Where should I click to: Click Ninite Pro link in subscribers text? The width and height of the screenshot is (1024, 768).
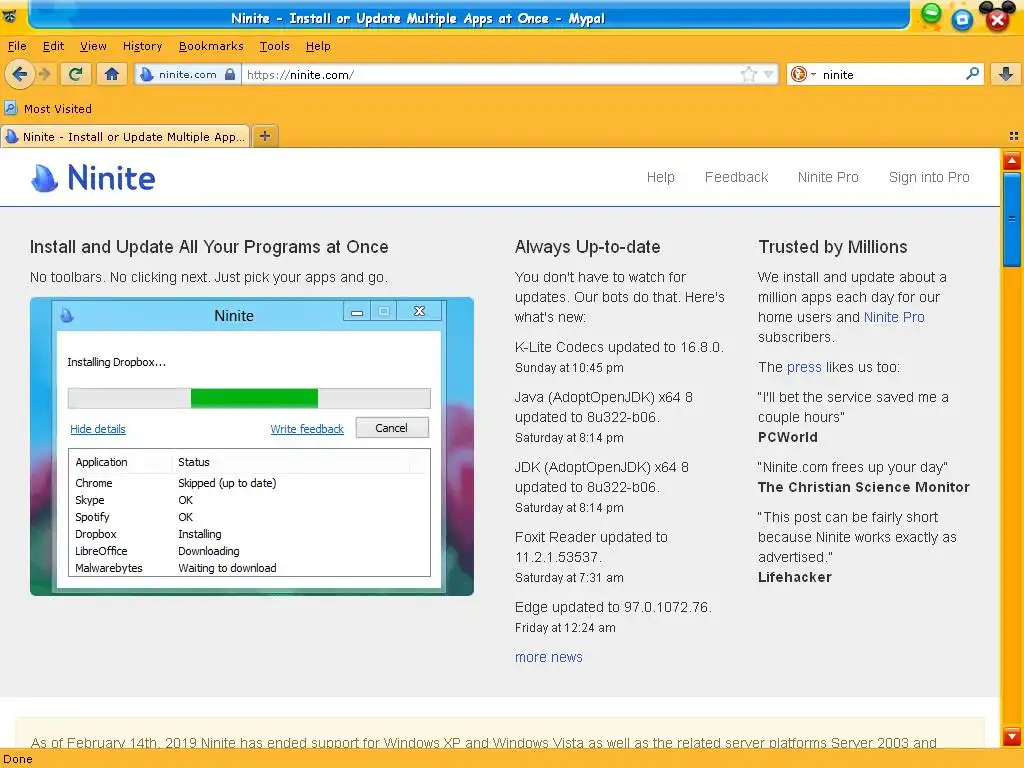[x=894, y=317]
